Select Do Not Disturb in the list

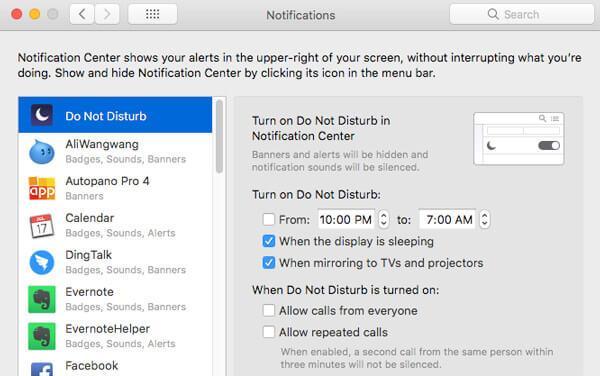click(x=115, y=115)
